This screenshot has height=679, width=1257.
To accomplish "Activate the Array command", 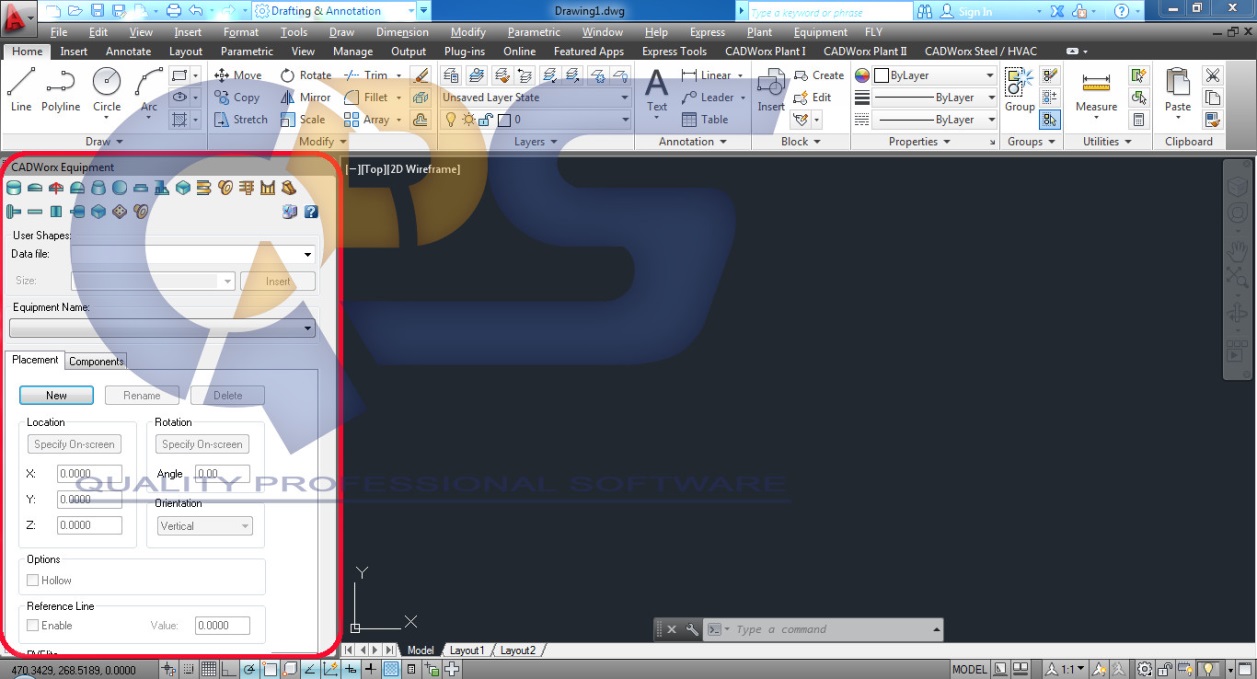I will [x=366, y=119].
